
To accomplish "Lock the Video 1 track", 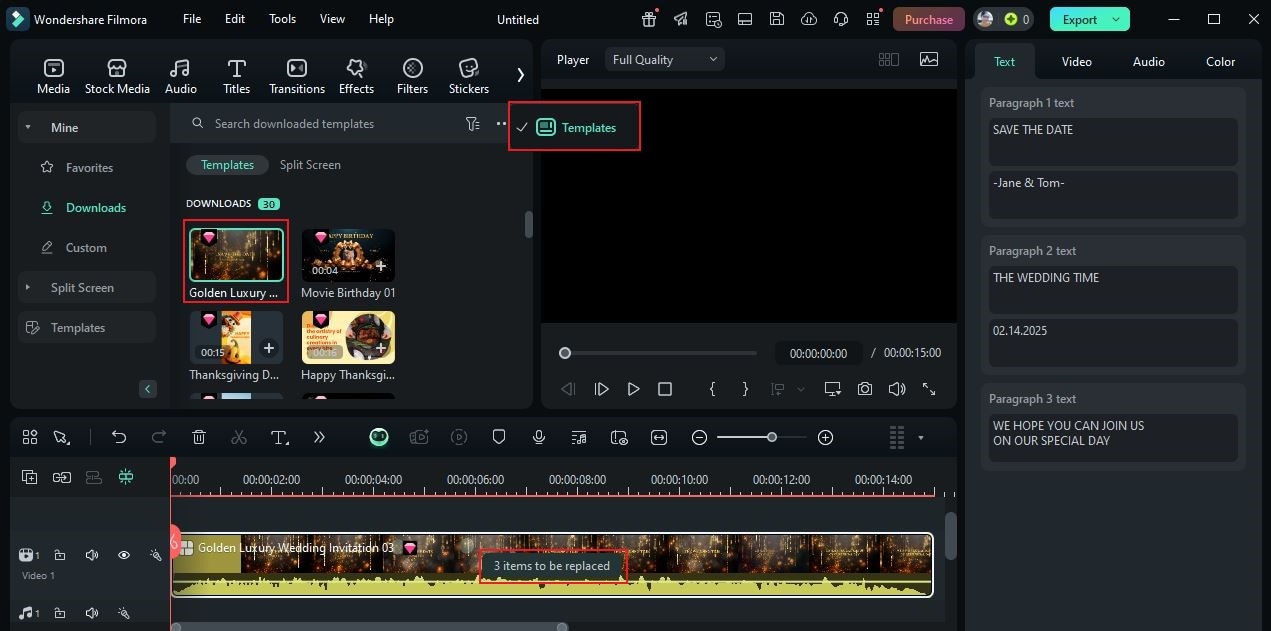I will point(60,555).
